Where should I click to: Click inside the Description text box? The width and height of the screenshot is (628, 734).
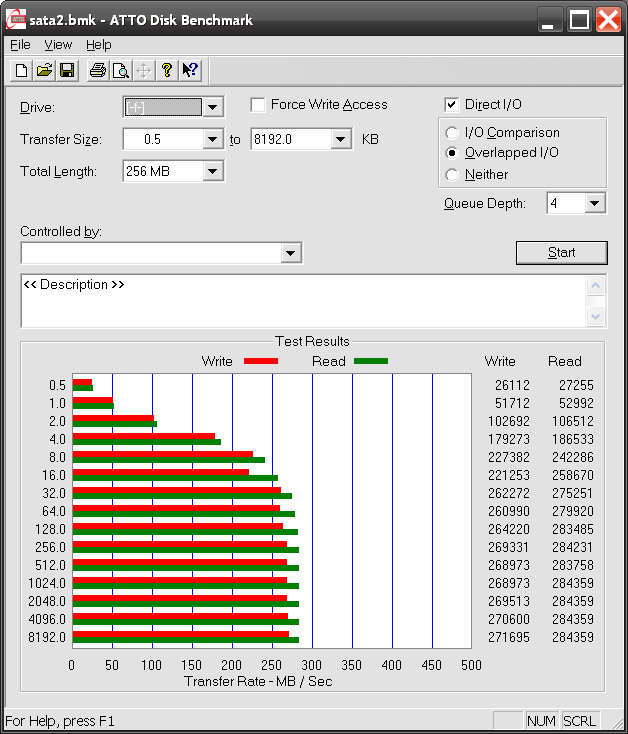click(x=303, y=301)
